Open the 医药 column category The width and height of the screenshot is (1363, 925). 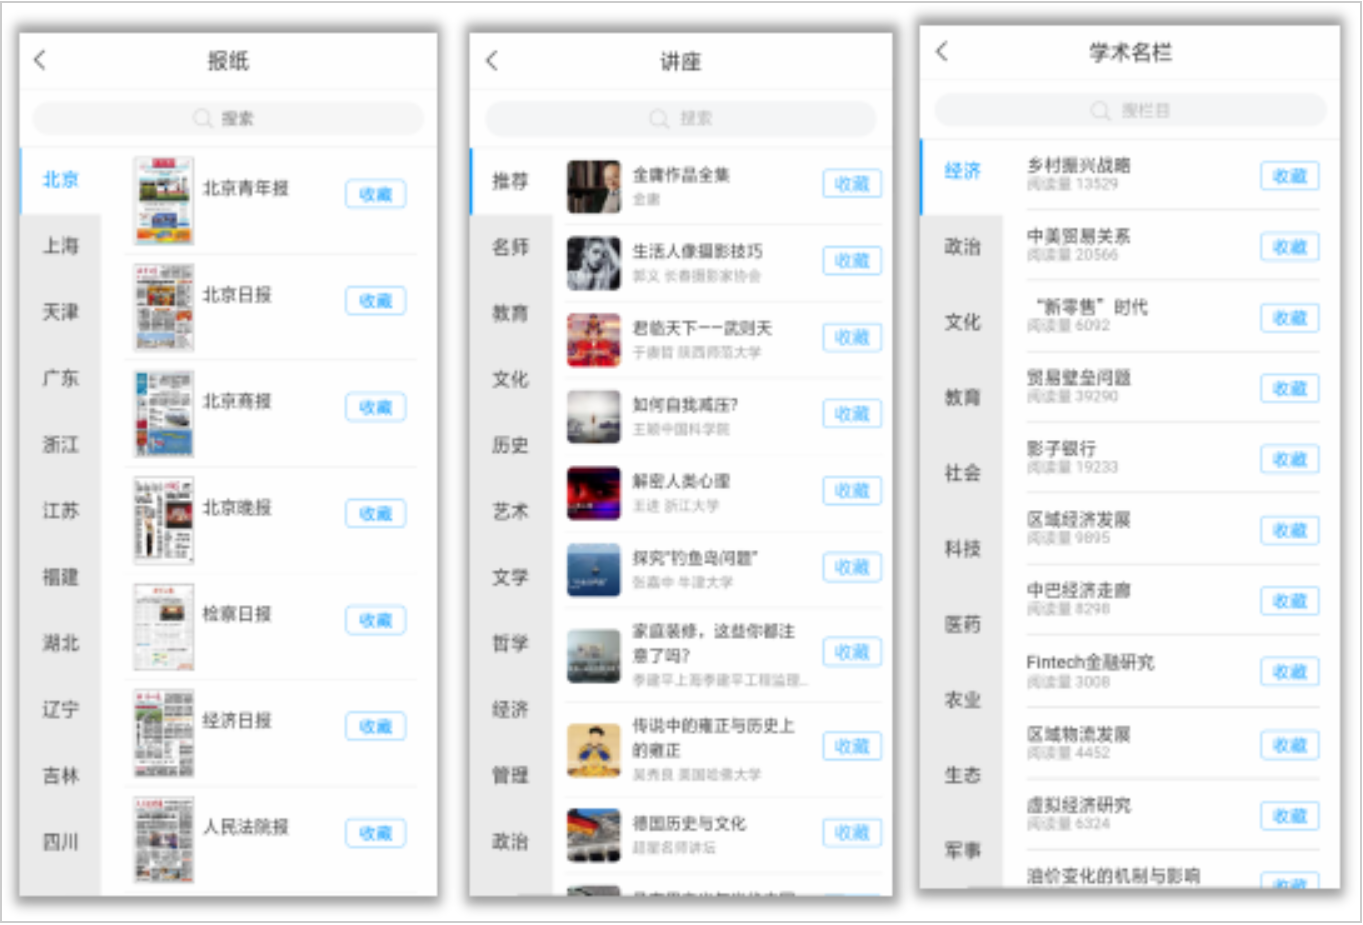962,624
